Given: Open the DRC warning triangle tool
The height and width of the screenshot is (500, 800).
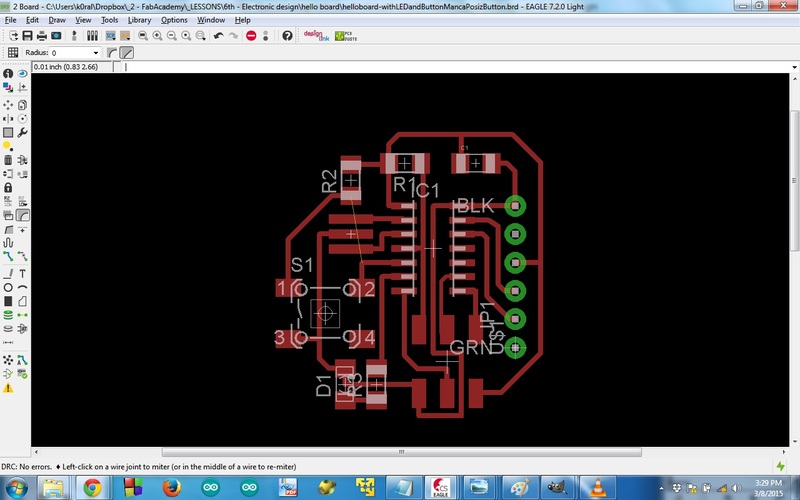Looking at the screenshot, I should click(8, 388).
